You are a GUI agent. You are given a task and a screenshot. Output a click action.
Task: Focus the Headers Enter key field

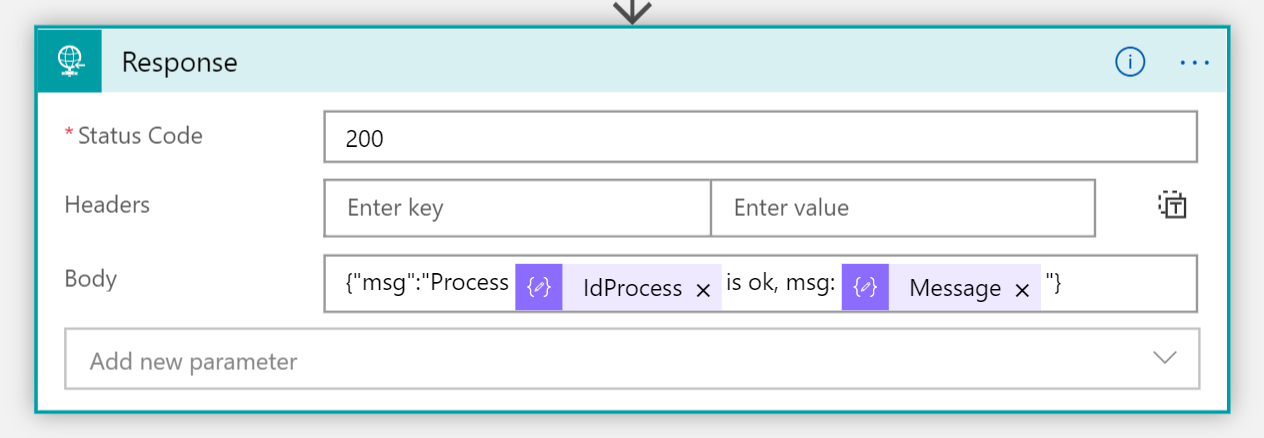click(x=517, y=208)
